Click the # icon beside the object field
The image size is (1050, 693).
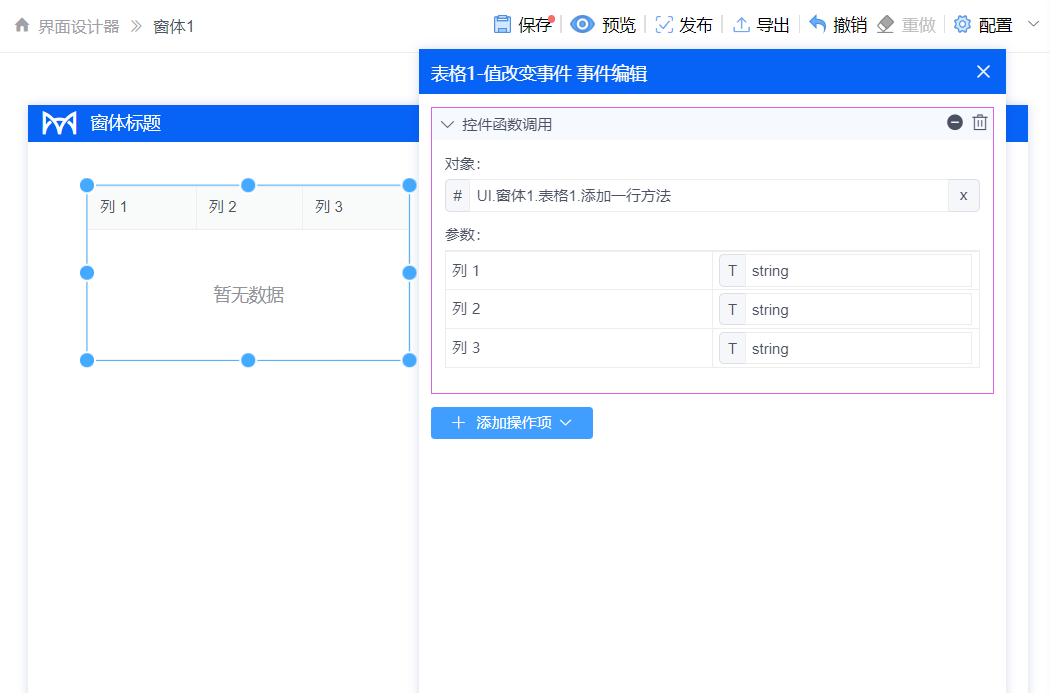(457, 195)
